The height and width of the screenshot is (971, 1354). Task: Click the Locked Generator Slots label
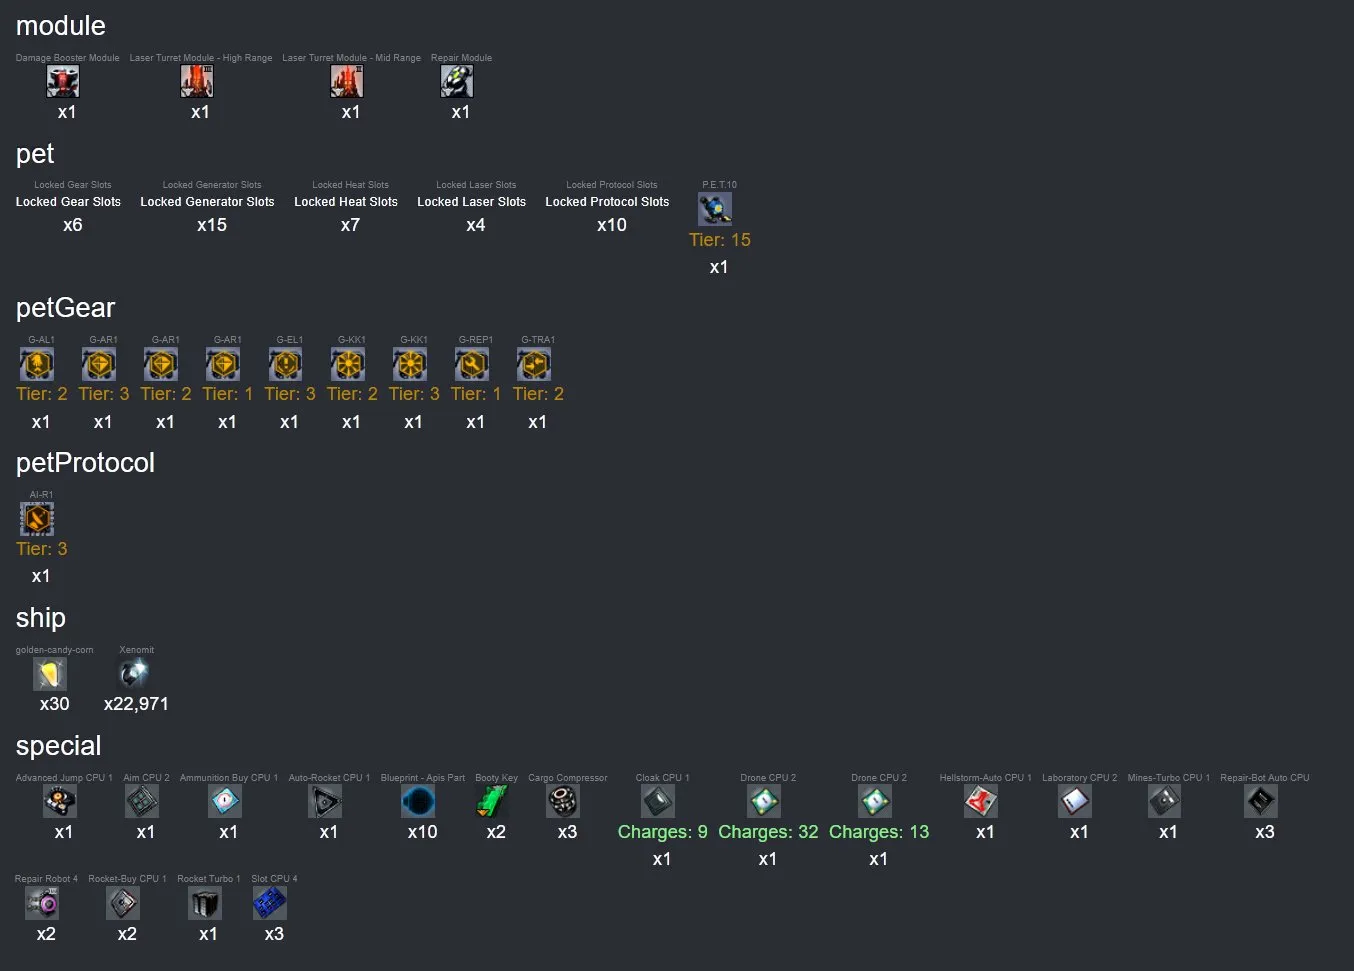(207, 202)
